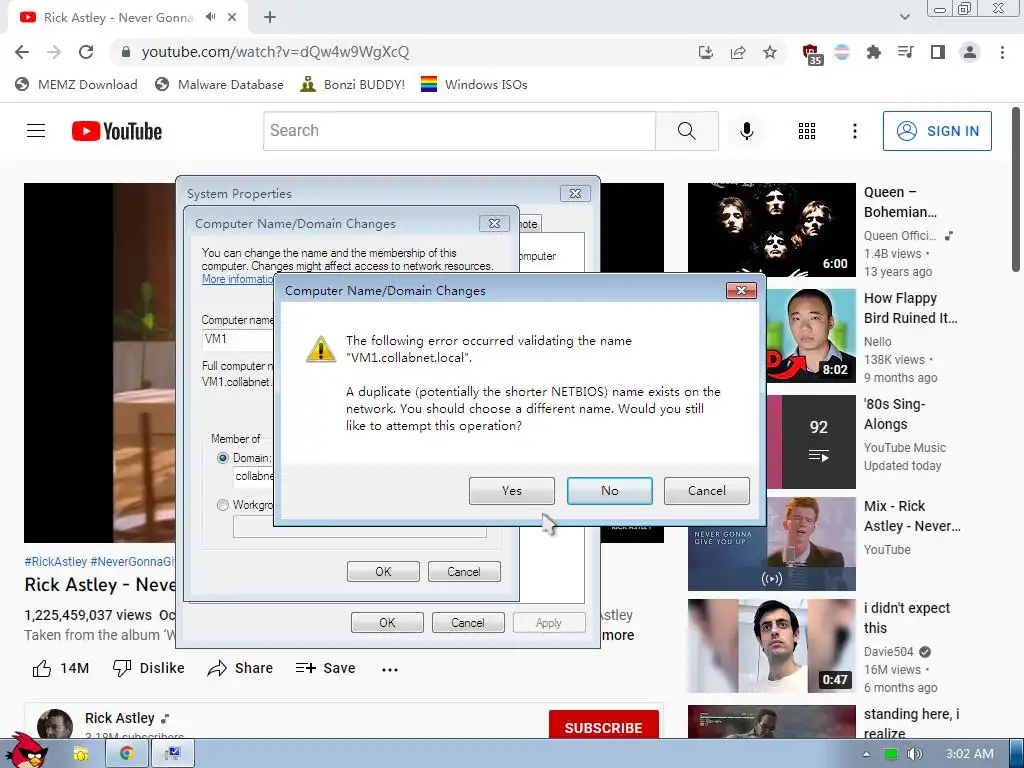This screenshot has width=1024, height=768.
Task: Click the share page icon in address bar
Action: [x=738, y=52]
